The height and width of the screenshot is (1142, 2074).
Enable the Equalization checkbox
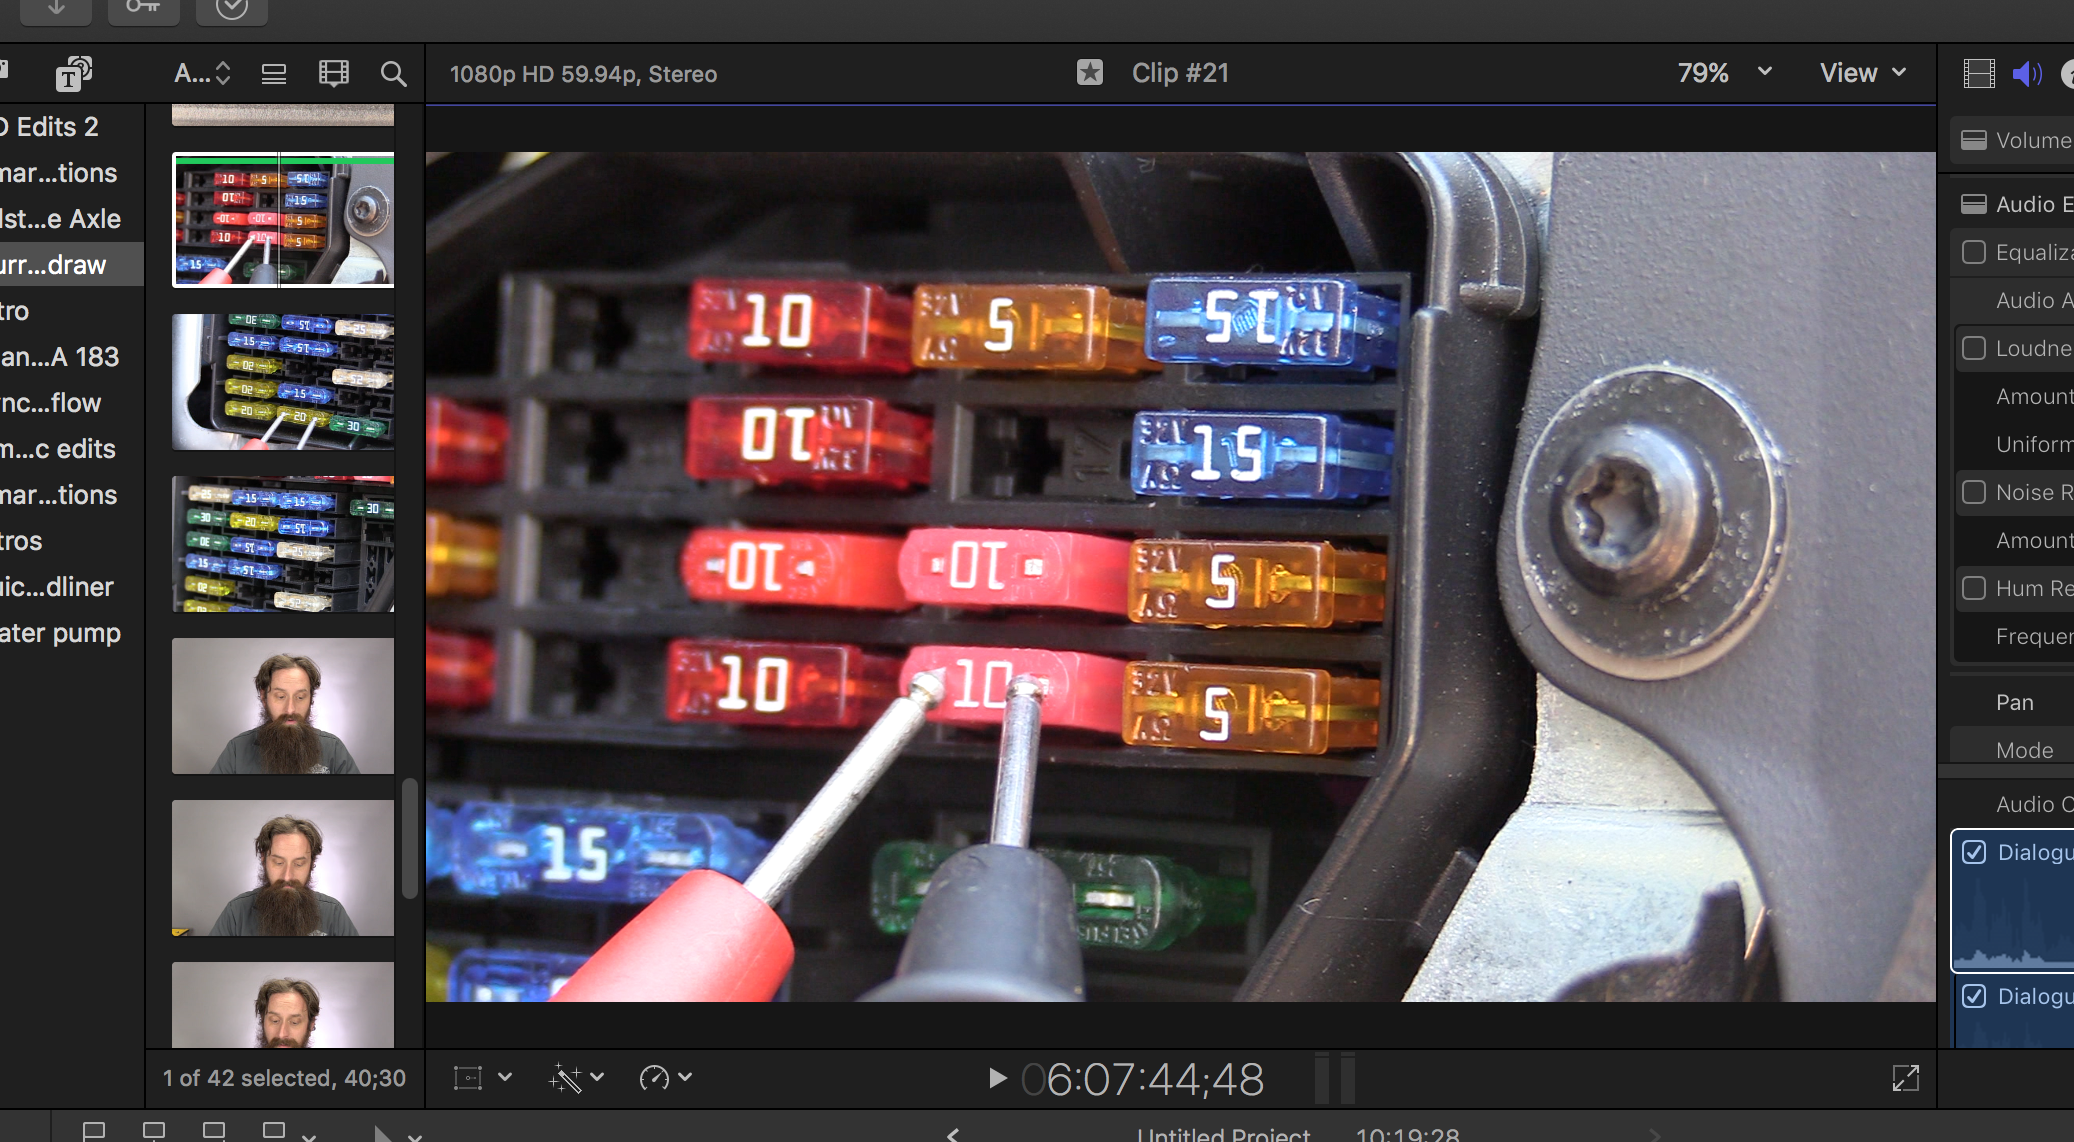(x=1973, y=252)
